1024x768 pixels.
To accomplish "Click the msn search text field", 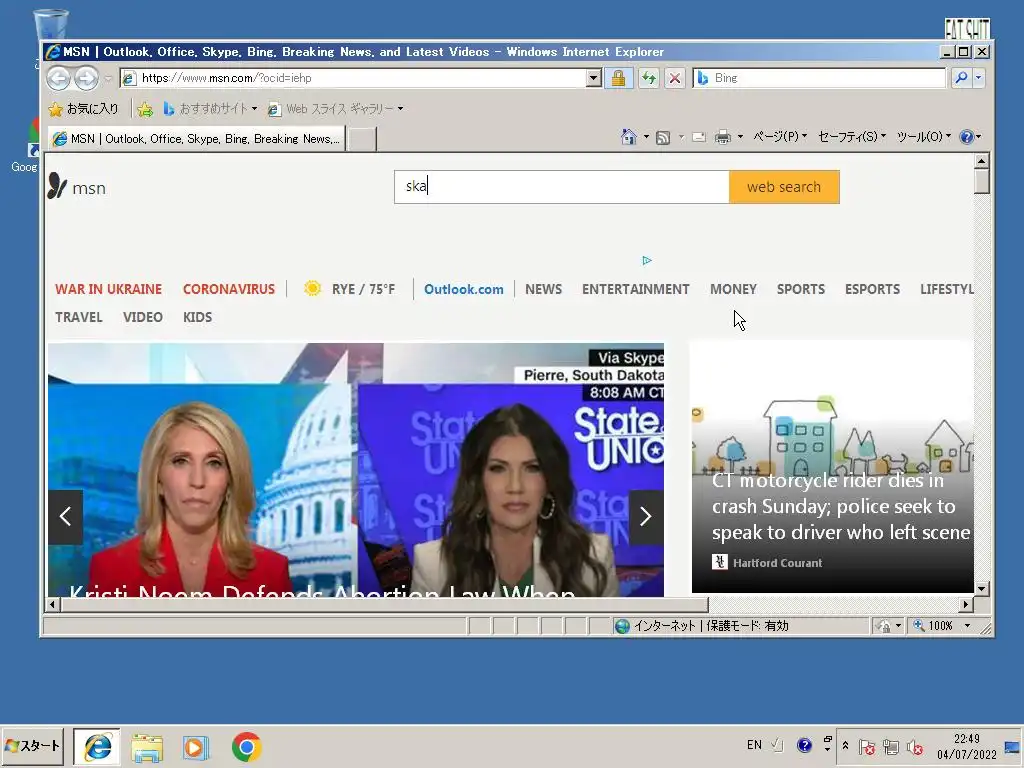I will coord(562,187).
